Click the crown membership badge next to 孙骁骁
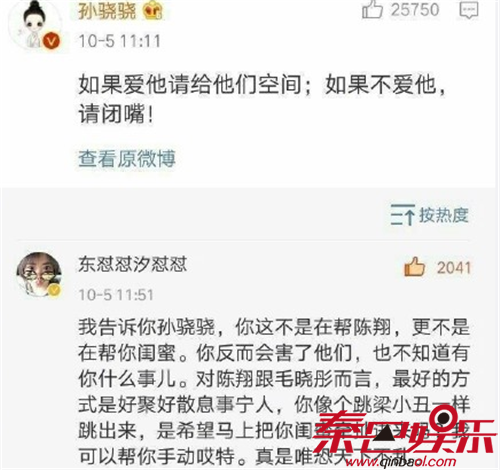500x470 pixels. [x=153, y=10]
